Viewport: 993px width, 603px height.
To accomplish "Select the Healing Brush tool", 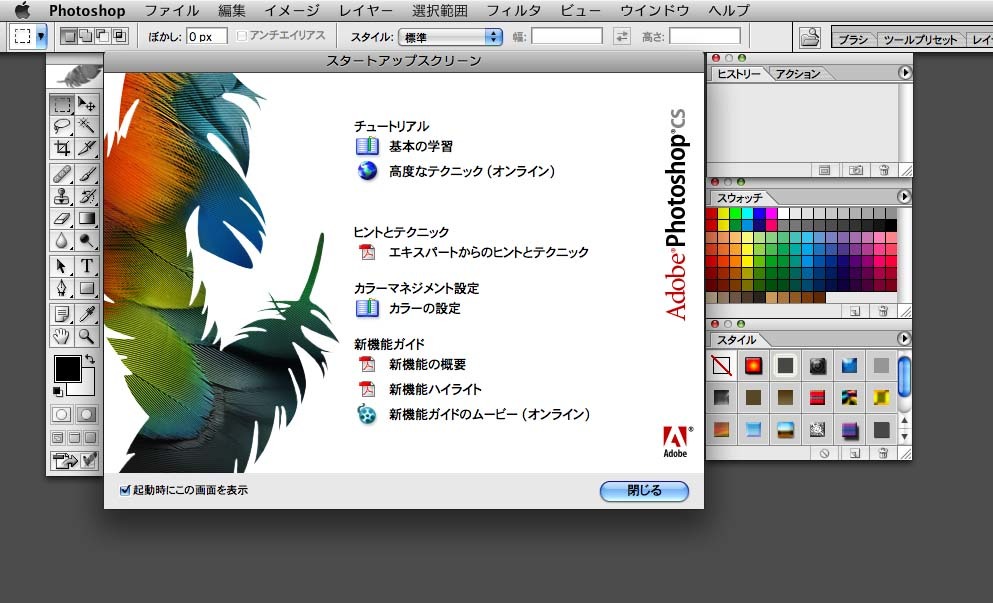I will click(62, 174).
